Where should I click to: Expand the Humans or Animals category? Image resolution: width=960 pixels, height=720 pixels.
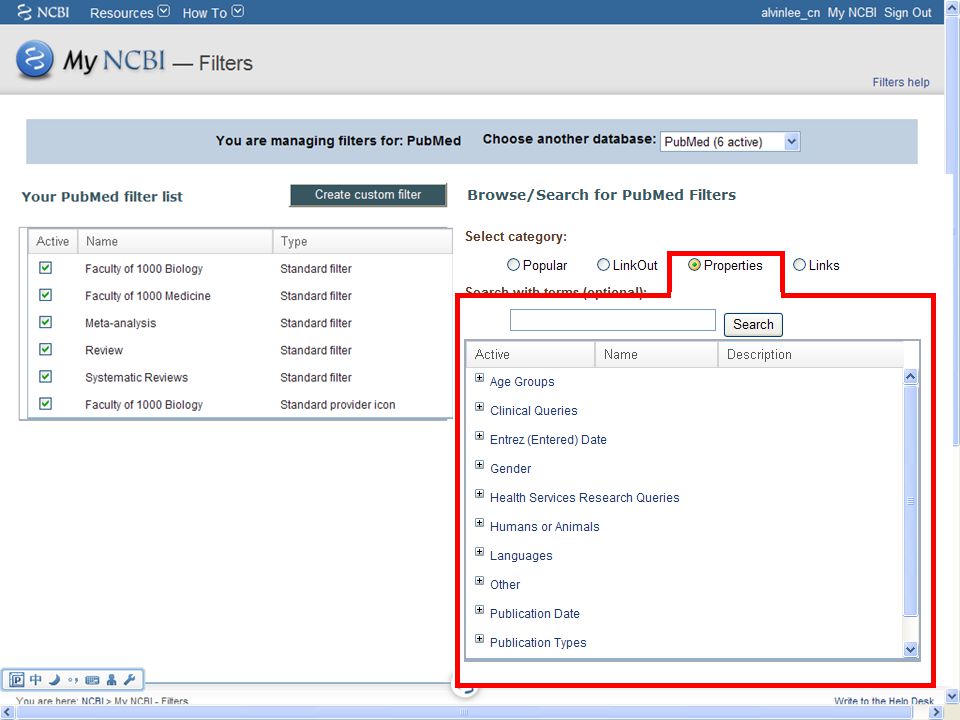click(479, 523)
